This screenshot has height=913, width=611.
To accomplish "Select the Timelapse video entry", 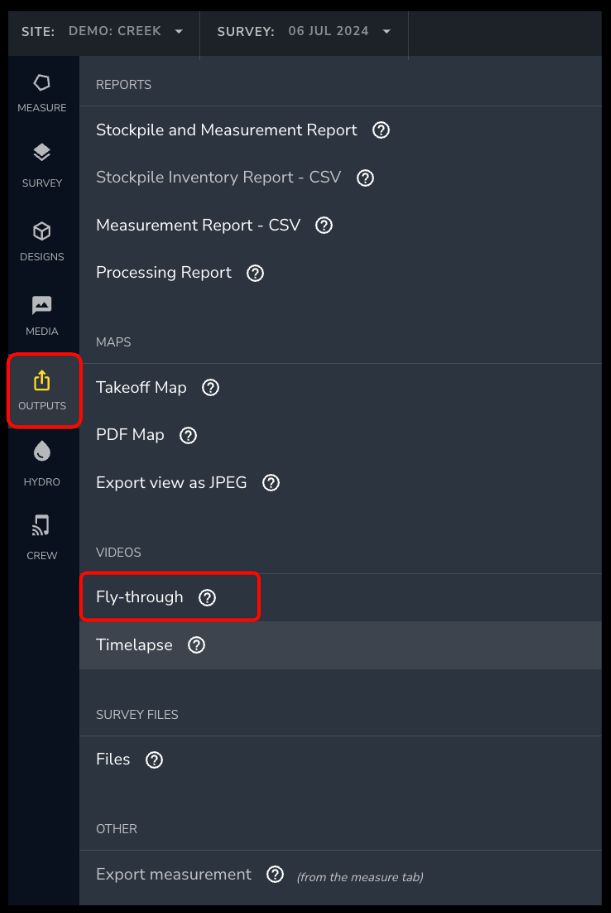I will [340, 645].
